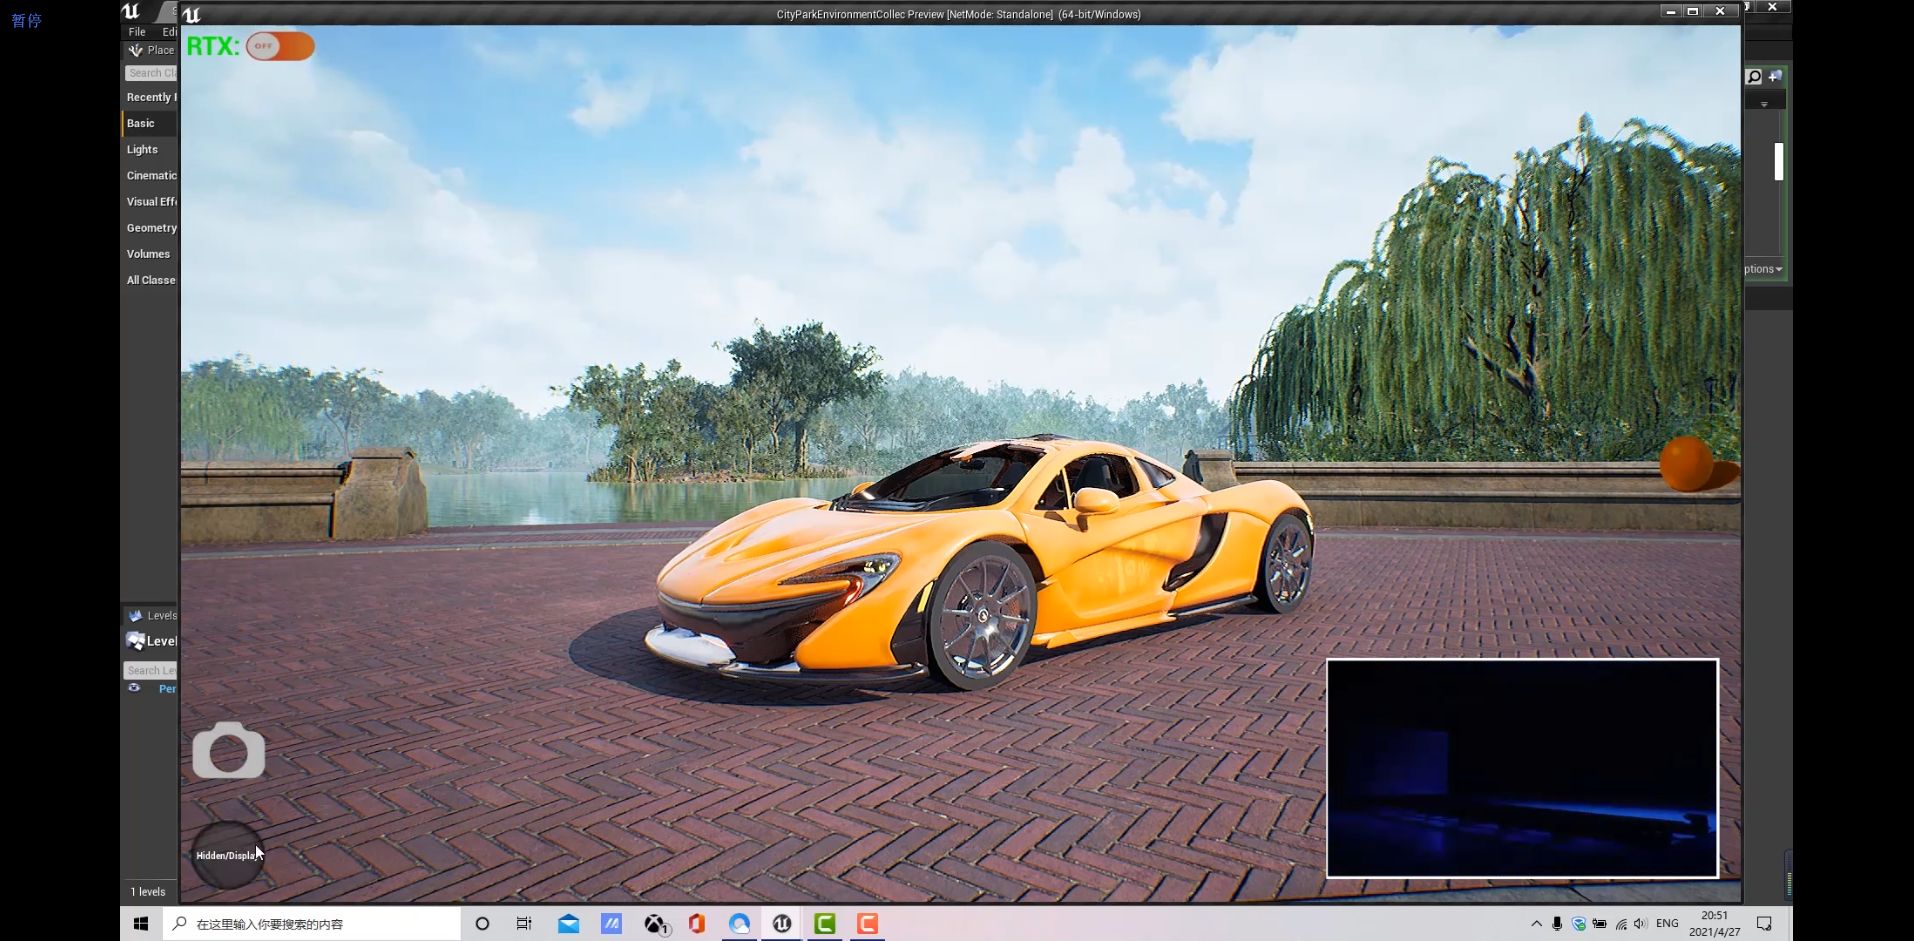Toggle Persistent Level visibility eye icon
The width and height of the screenshot is (1914, 941).
(x=134, y=688)
